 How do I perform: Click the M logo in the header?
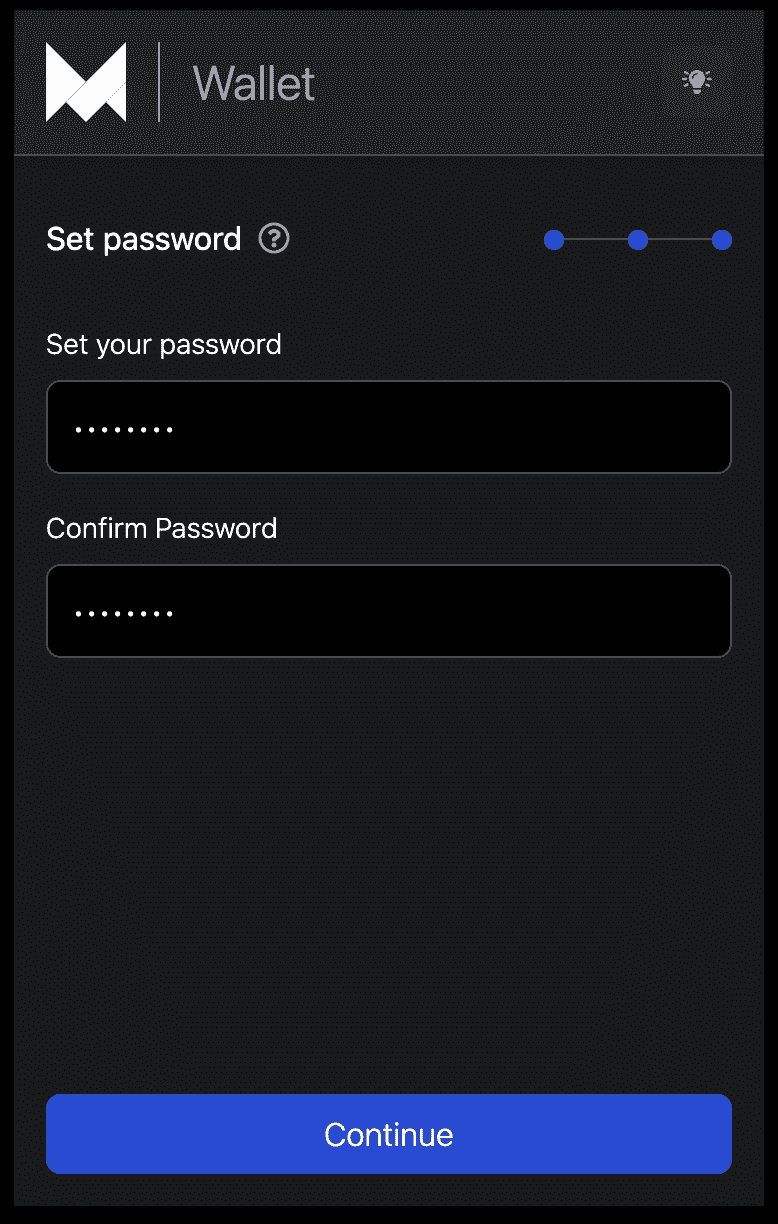tap(86, 82)
